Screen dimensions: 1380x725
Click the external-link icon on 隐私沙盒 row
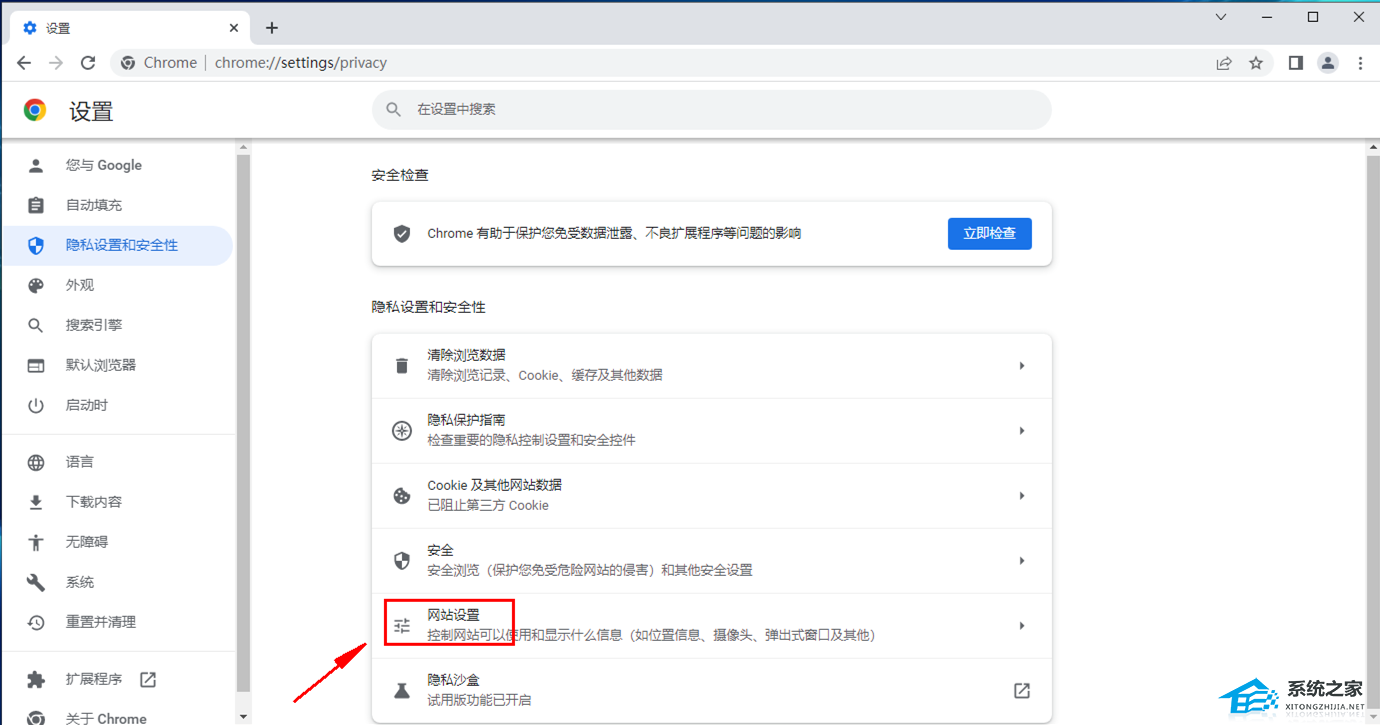pyautogui.click(x=1022, y=691)
